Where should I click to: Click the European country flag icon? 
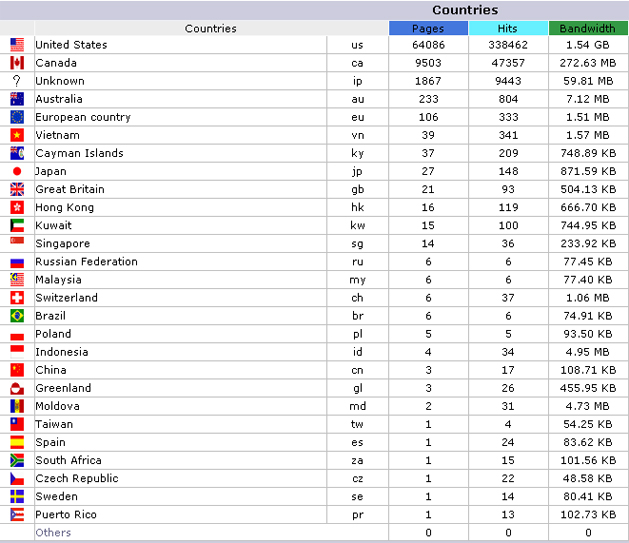pos(17,117)
